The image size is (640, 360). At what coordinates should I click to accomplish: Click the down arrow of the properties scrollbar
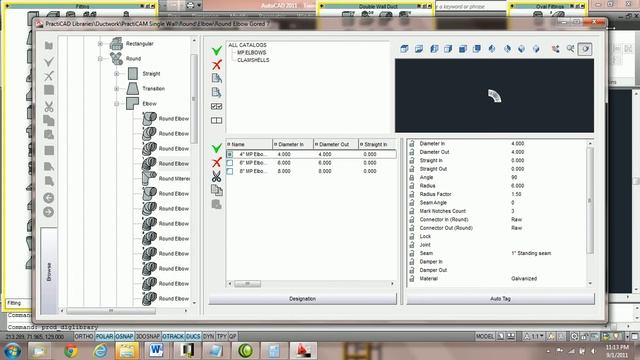[x=590, y=283]
